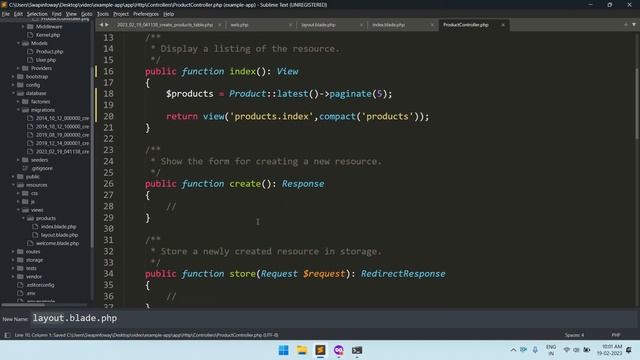Image resolution: width=640 pixels, height=360 pixels.
Task: Click the sidebar horizontal scrollbar
Action: click(23, 304)
